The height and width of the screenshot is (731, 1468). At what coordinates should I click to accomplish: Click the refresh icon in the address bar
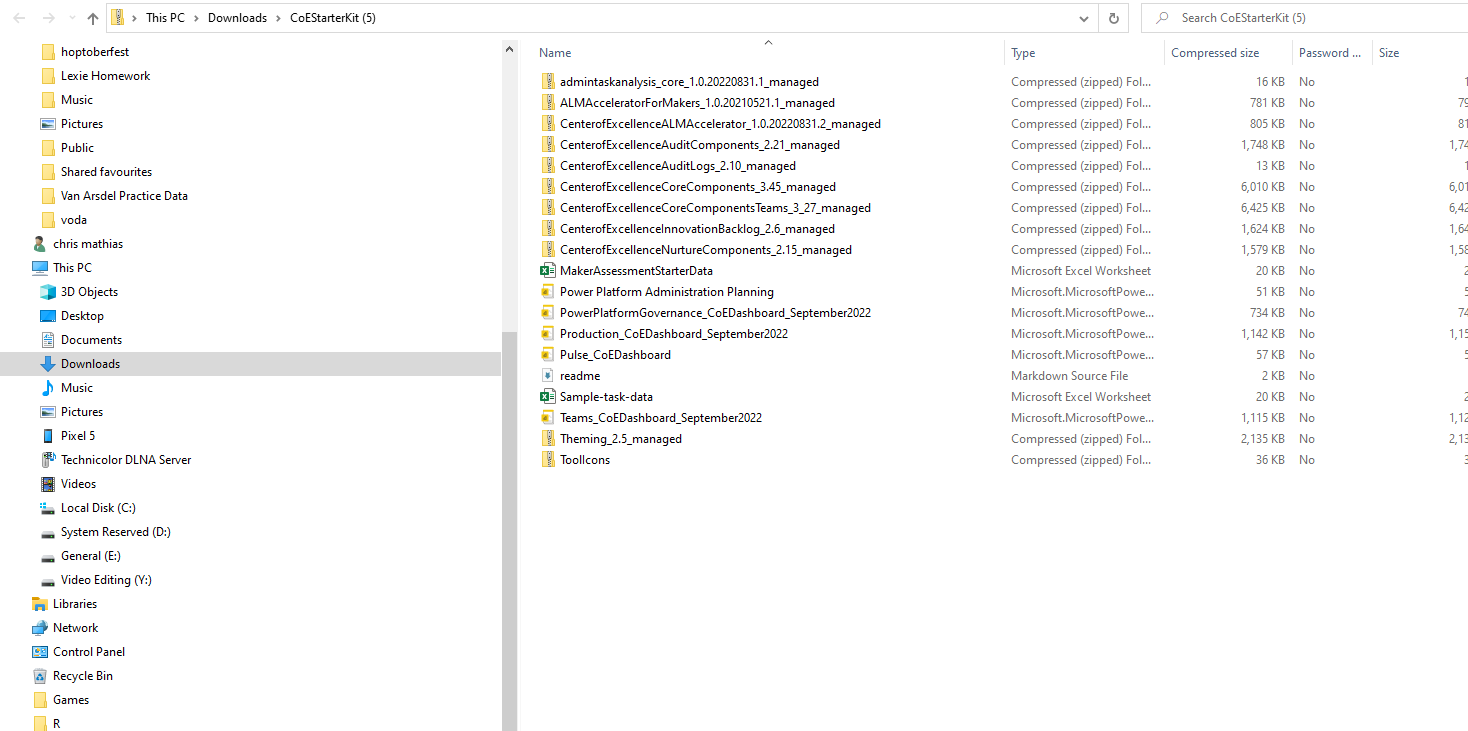(x=1114, y=17)
